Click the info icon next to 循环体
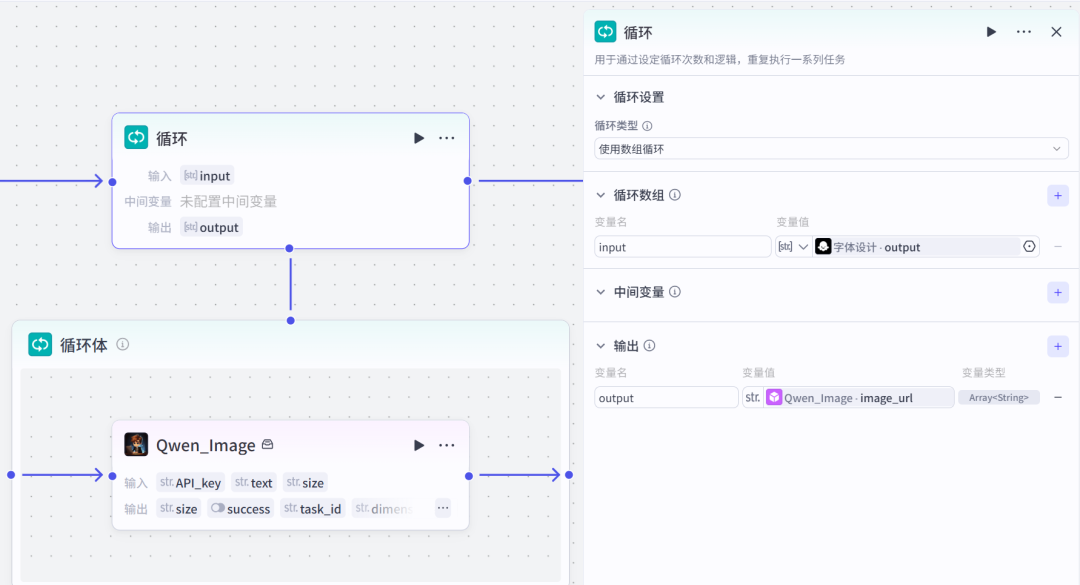The width and height of the screenshot is (1080, 585). point(123,344)
